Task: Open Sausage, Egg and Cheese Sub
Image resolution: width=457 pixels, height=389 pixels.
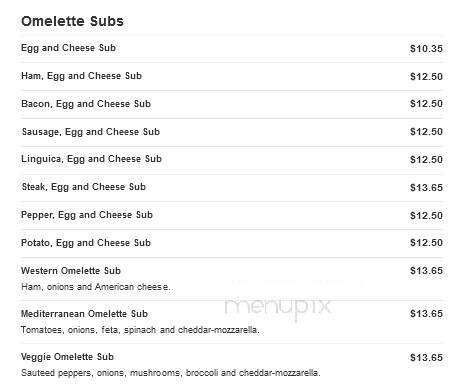Action: tap(91, 132)
